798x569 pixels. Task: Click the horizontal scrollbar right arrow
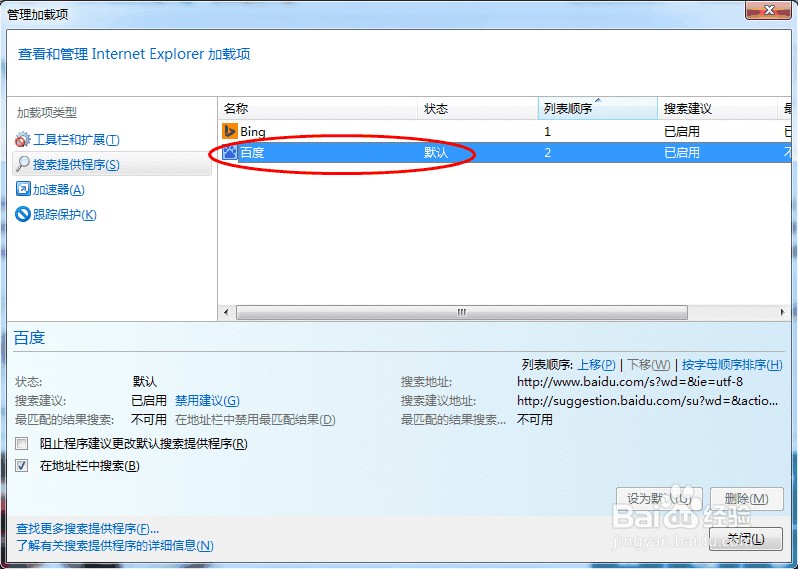pyautogui.click(x=783, y=312)
